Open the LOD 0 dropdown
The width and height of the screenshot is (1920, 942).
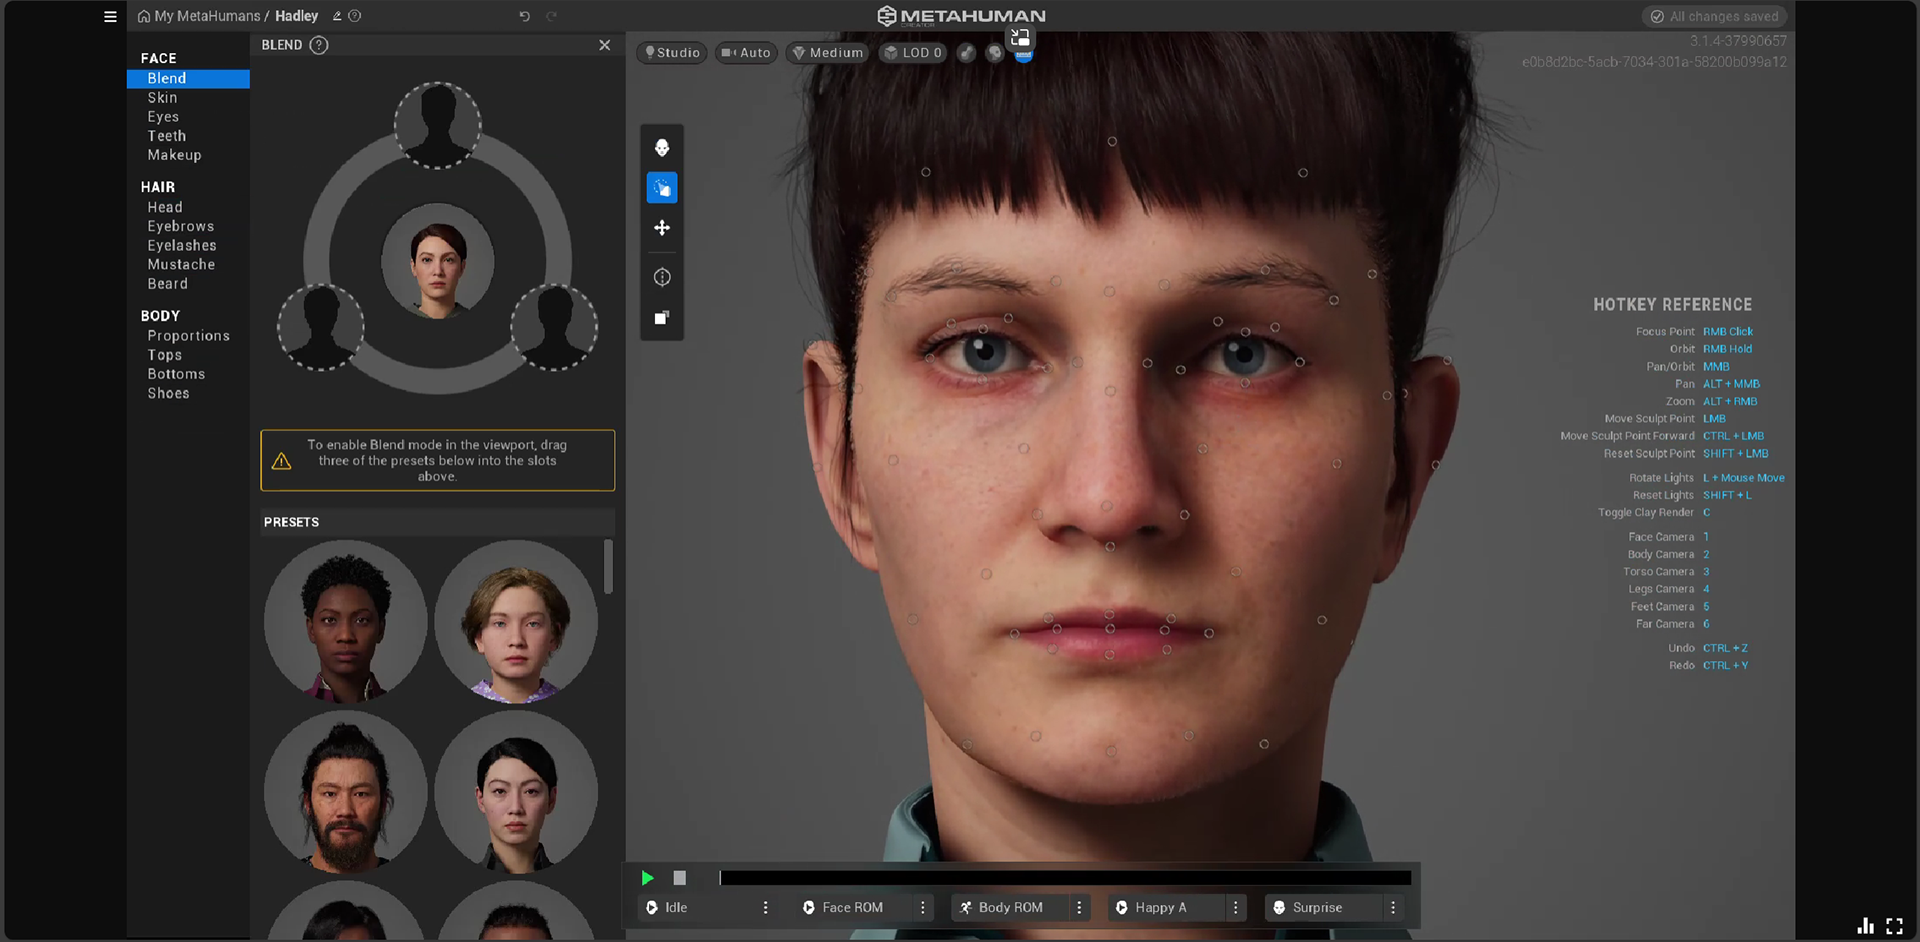coord(913,53)
